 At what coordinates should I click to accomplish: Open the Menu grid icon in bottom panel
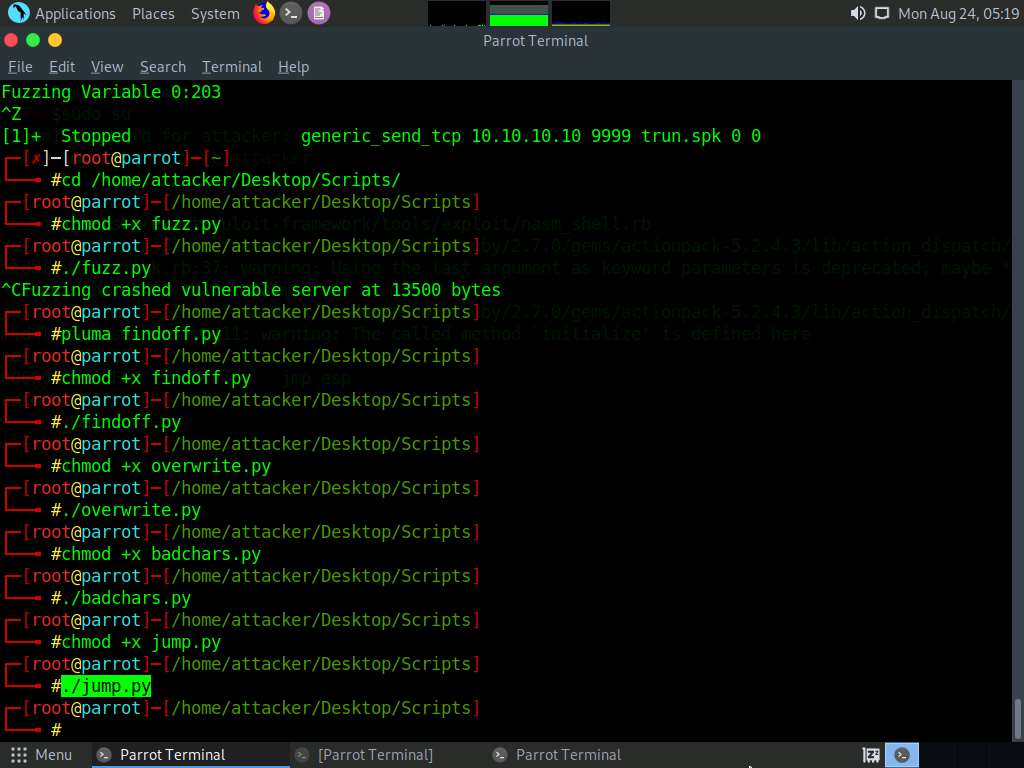pos(19,755)
